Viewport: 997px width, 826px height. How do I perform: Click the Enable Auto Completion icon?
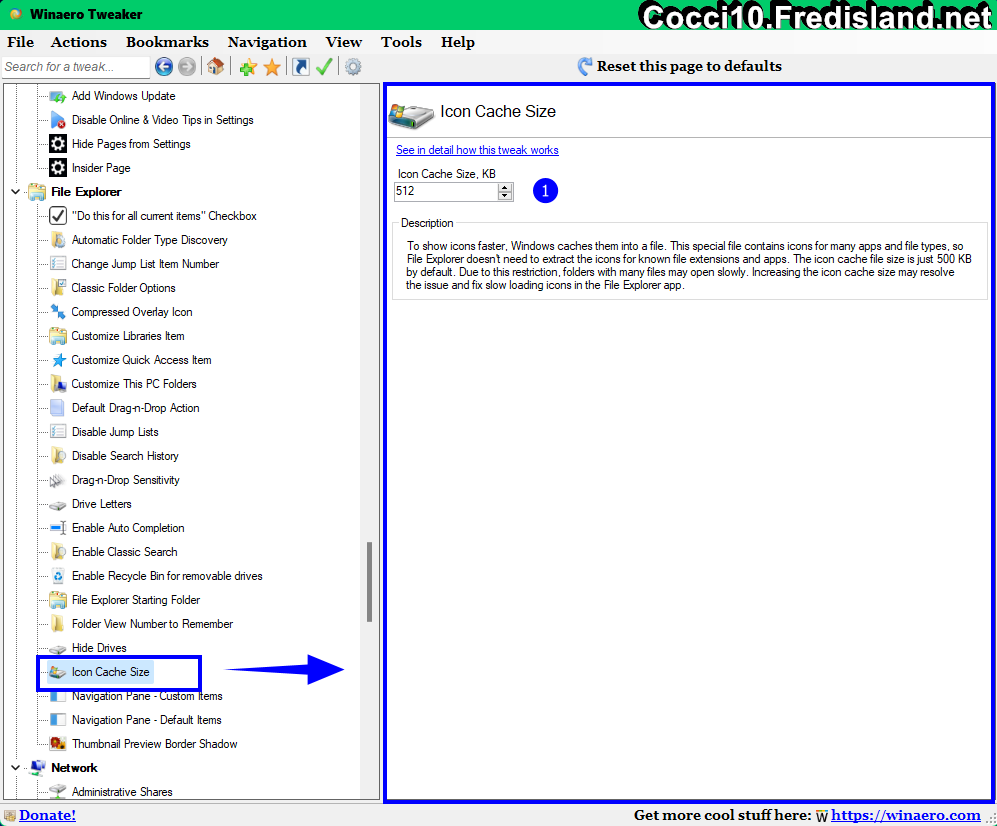tap(58, 528)
